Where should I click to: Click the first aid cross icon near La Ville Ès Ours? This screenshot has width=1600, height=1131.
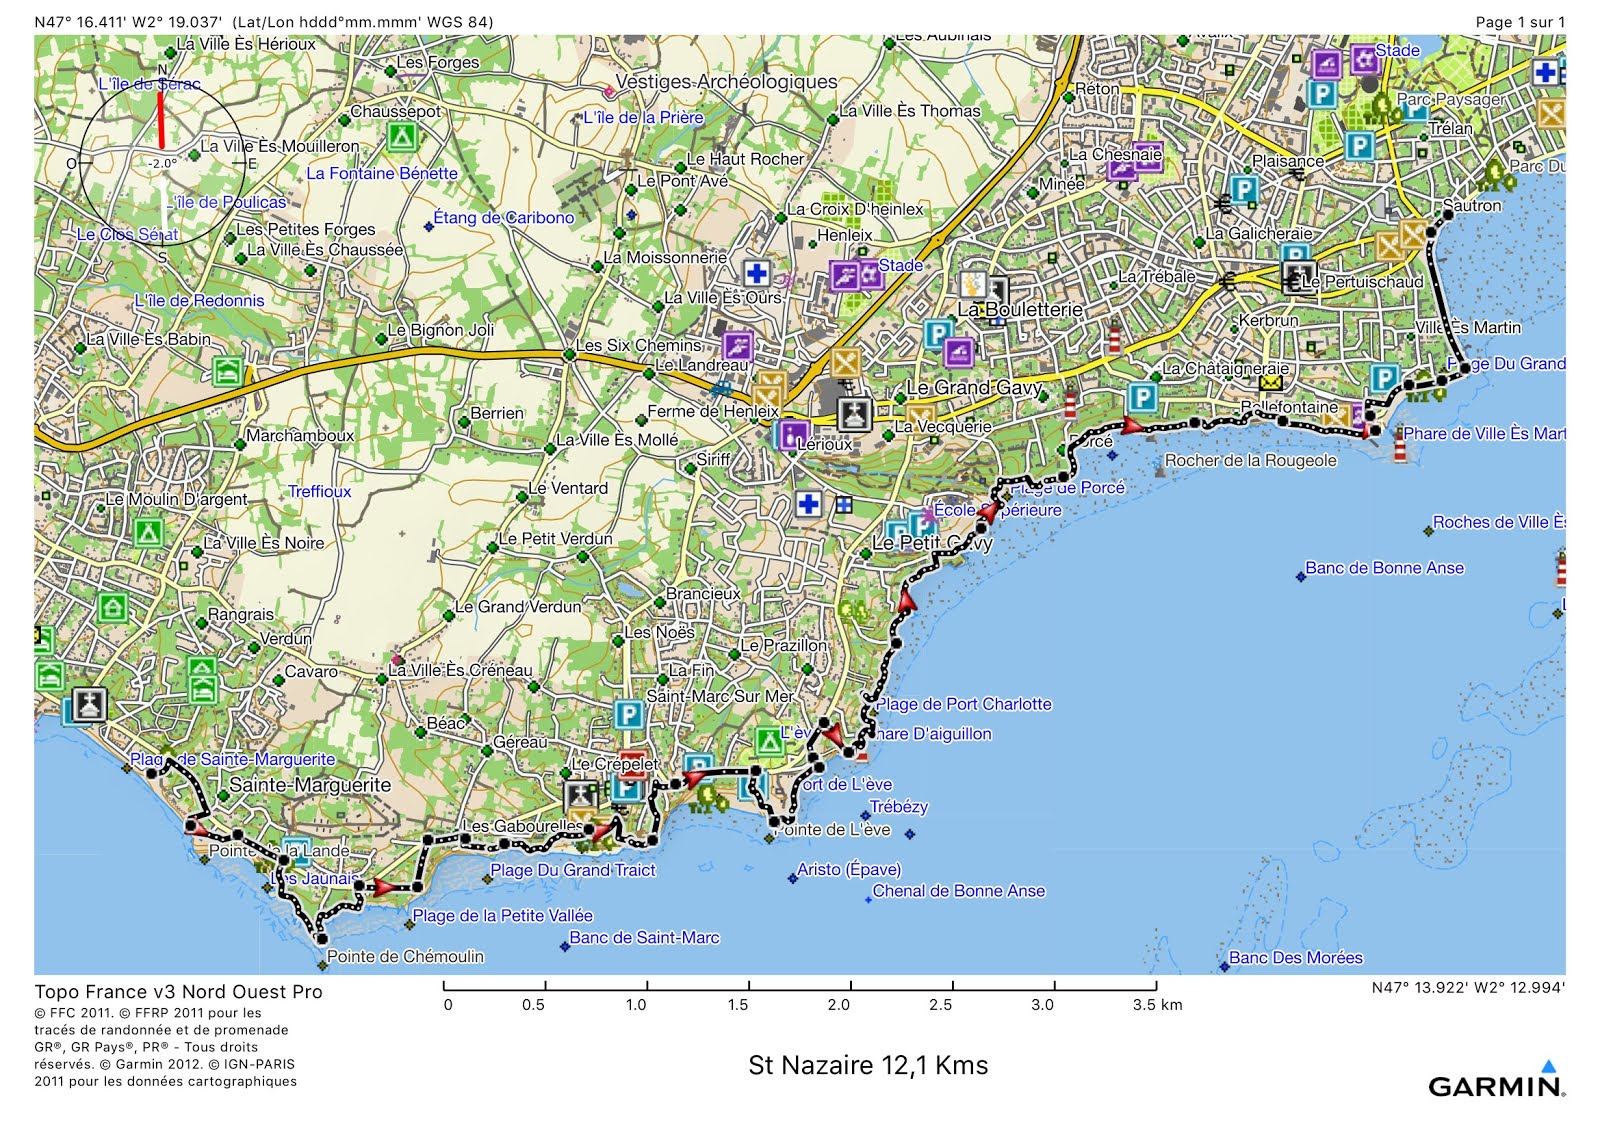point(756,275)
